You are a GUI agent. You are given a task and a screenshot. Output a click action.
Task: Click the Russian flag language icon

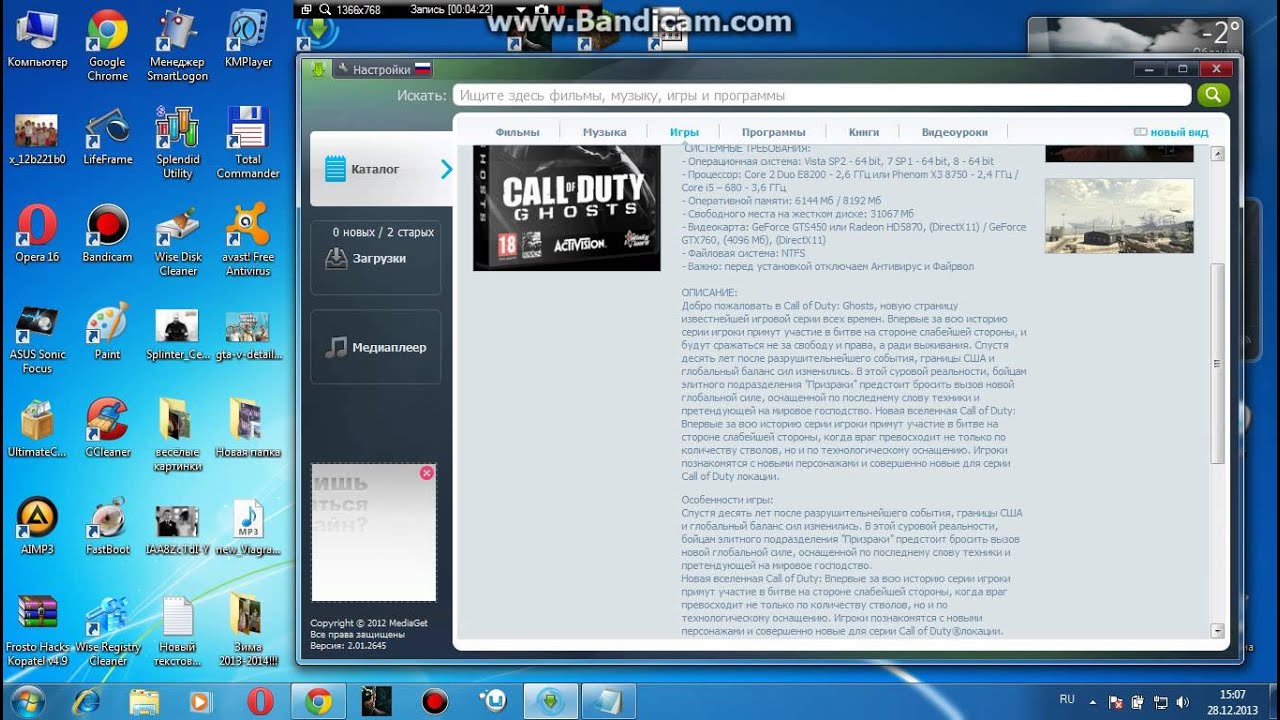point(423,69)
